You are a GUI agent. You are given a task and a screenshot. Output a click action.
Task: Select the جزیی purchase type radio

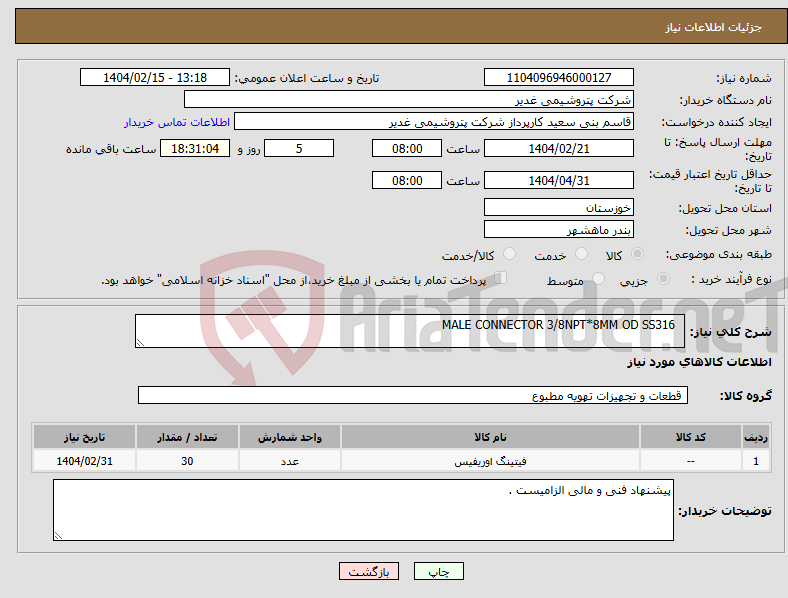coord(663,278)
